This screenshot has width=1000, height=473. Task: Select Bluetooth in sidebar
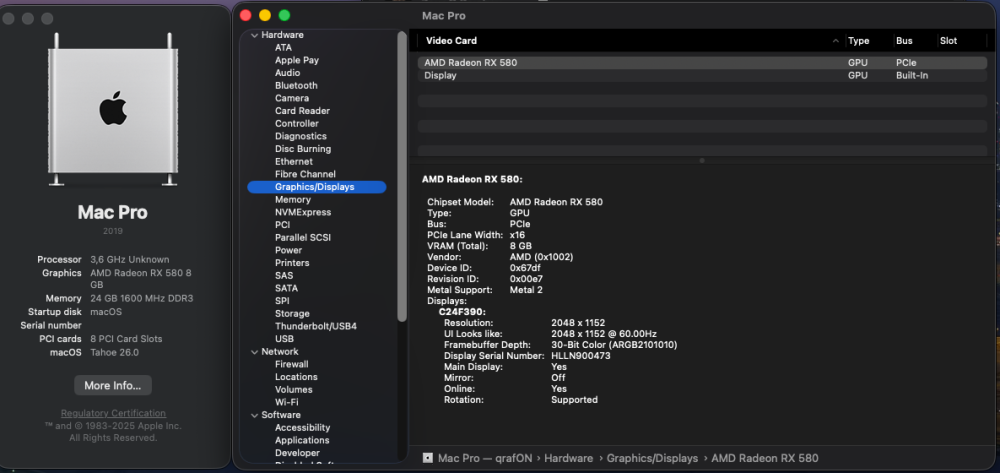pyautogui.click(x=296, y=85)
